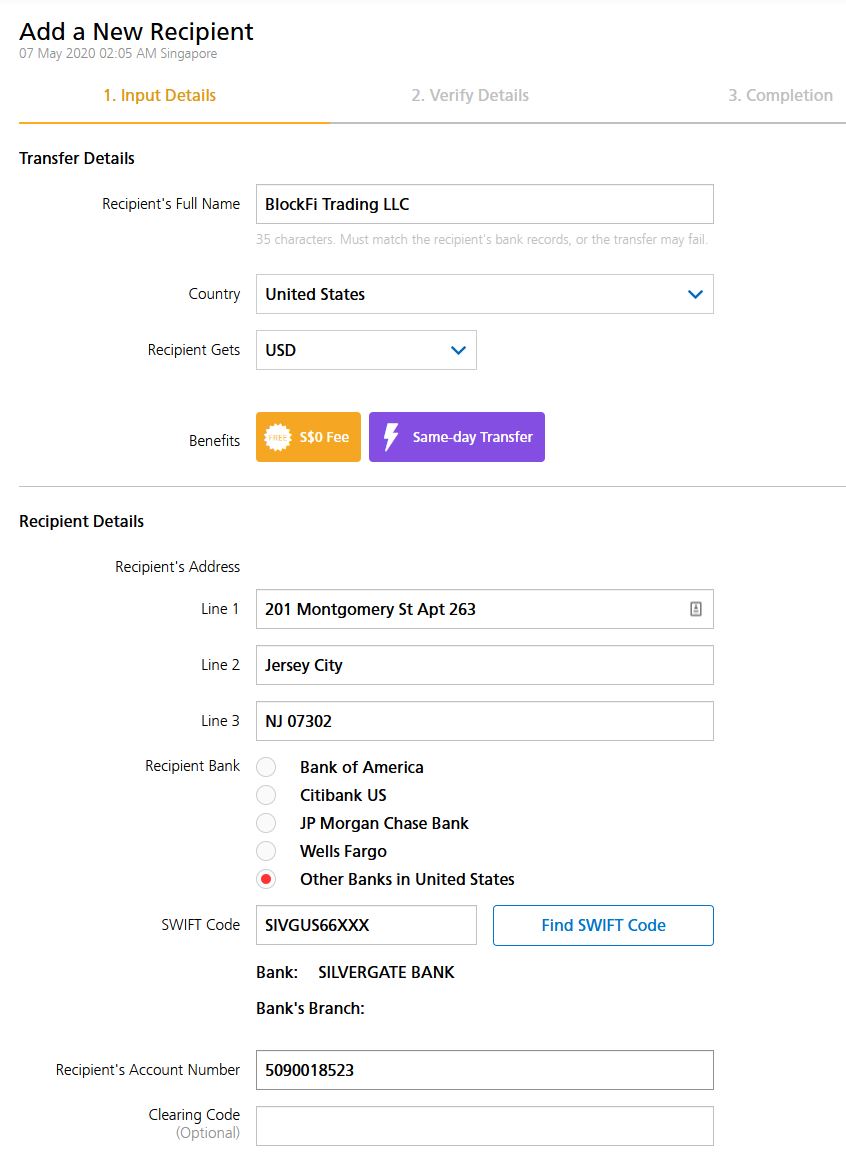Click the Recipient's Account Number field
Viewport: 846px width, 1165px height.
tap(484, 1070)
